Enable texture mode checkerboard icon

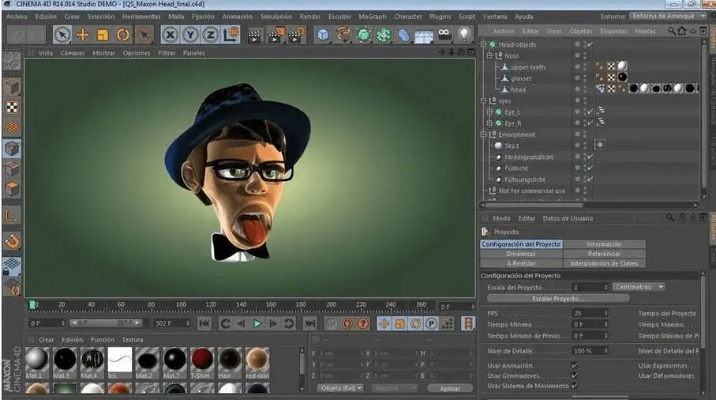(x=12, y=108)
